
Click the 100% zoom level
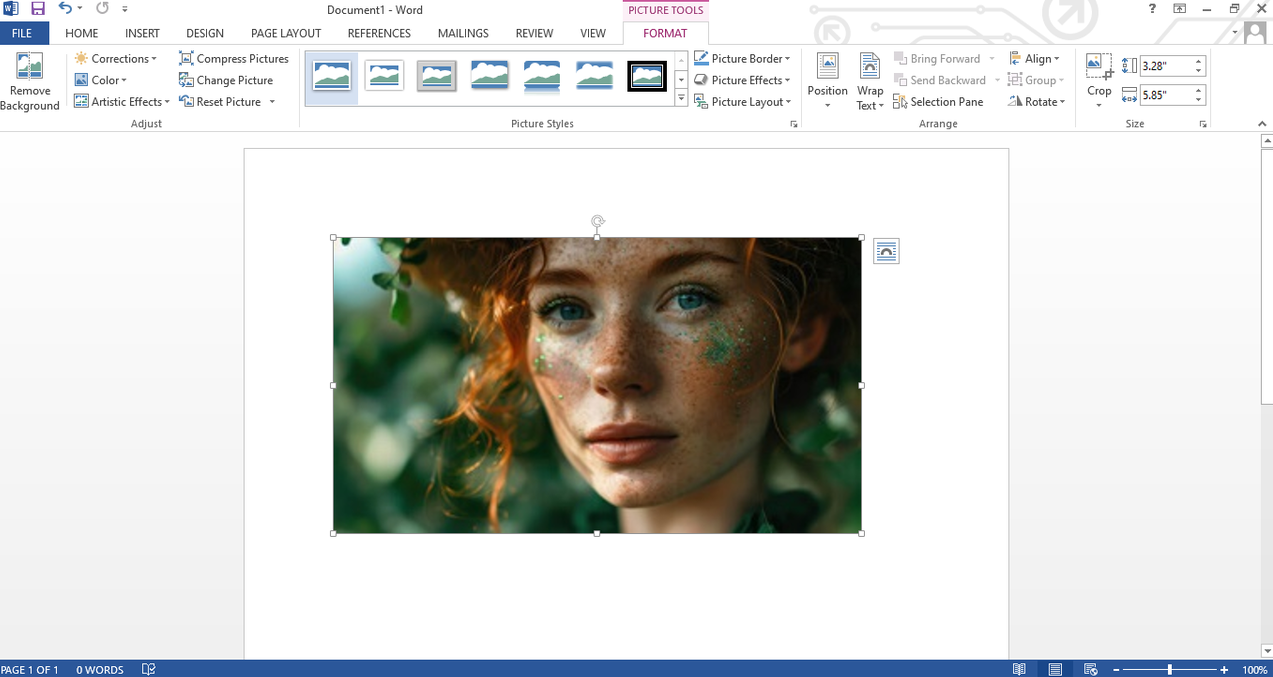[1255, 669]
